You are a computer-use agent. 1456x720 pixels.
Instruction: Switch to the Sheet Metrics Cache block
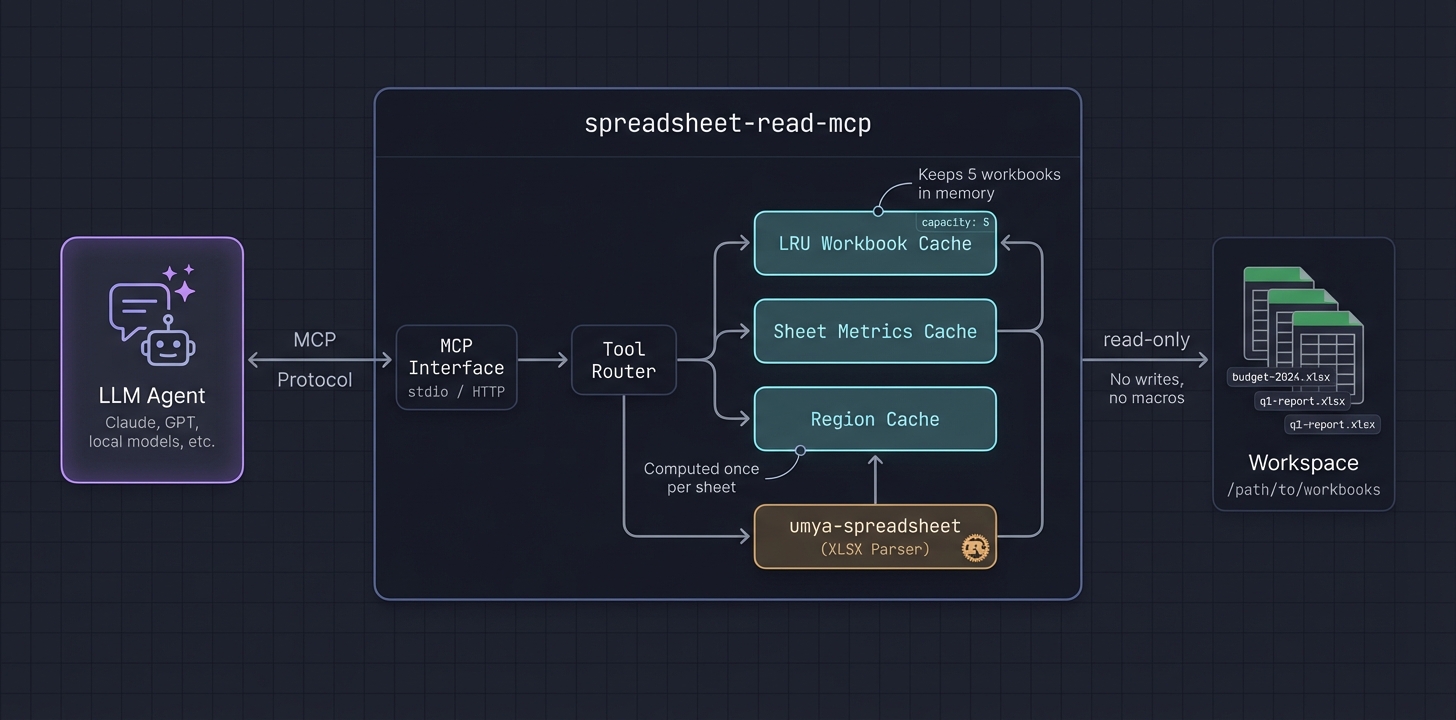pyautogui.click(x=874, y=331)
